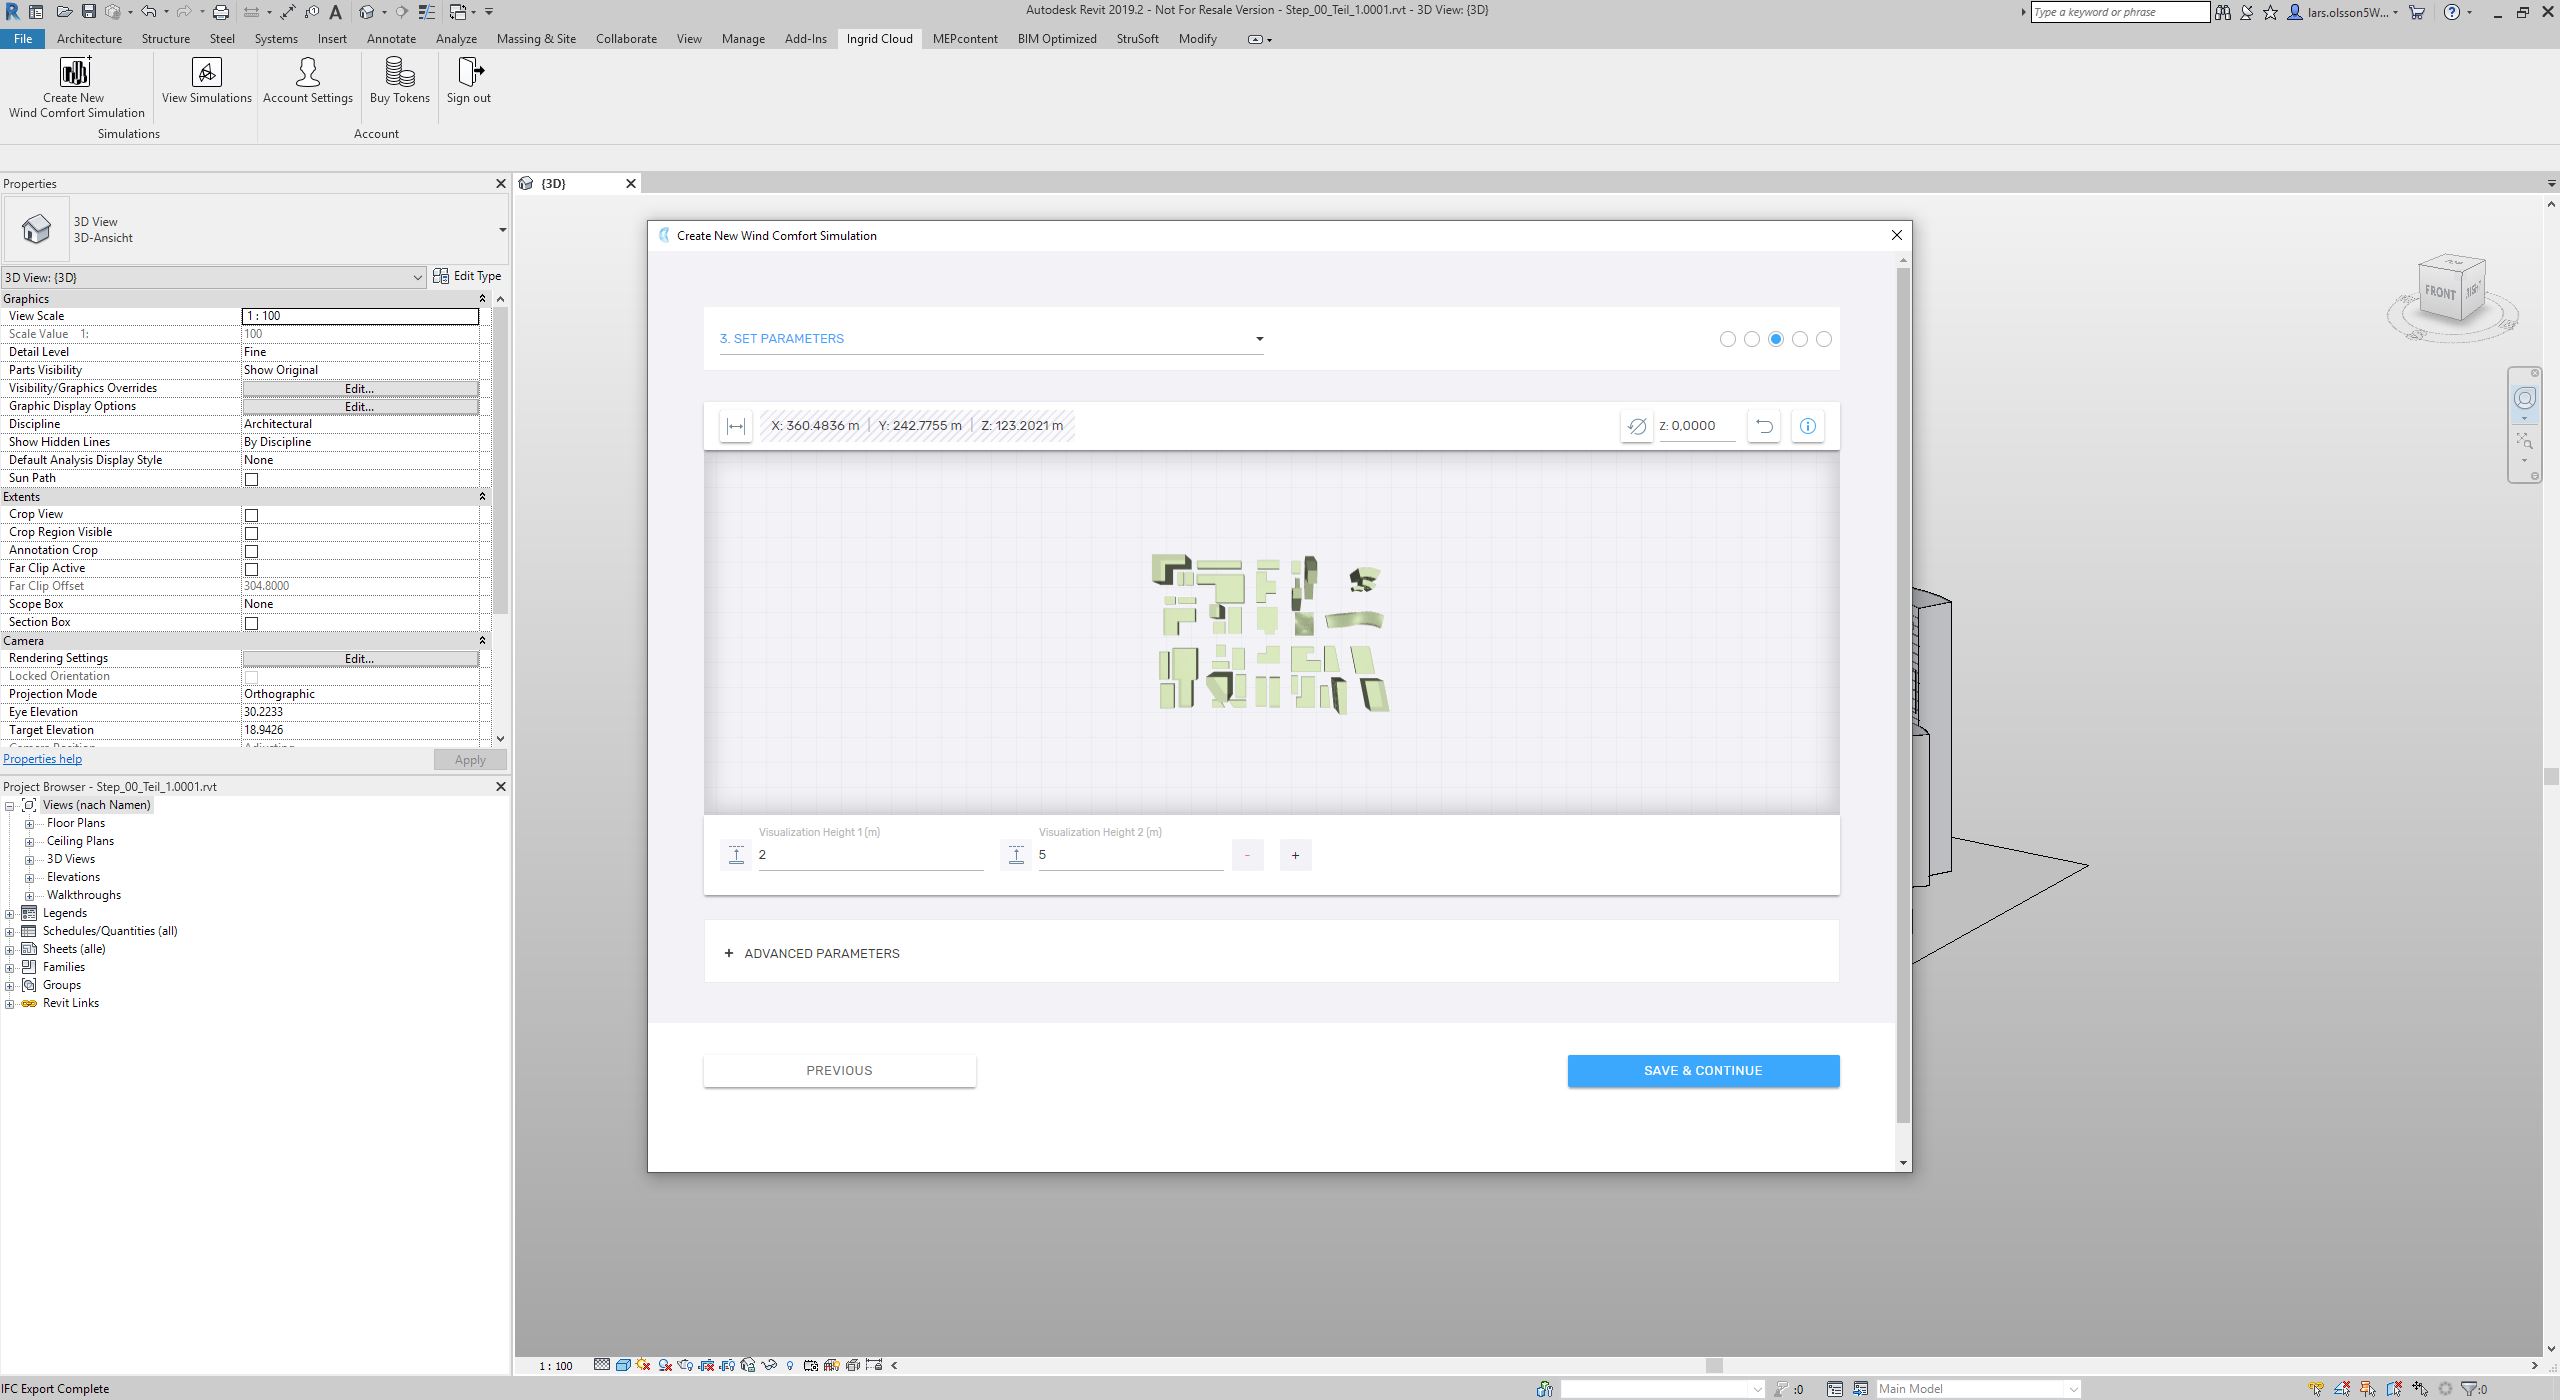Click the info icon in simulation viewer

coord(1807,426)
